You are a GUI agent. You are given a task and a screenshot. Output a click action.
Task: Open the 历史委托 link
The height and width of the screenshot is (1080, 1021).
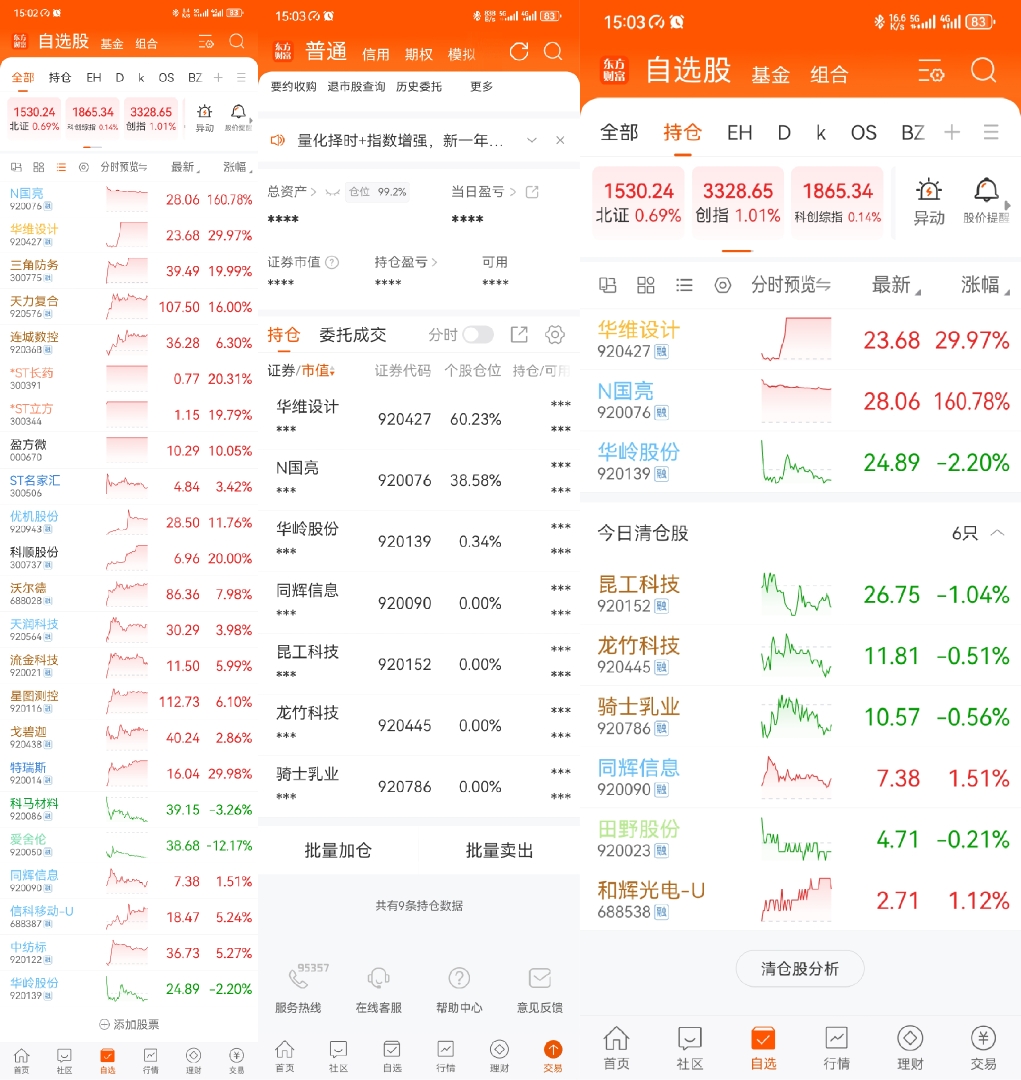coord(419,87)
